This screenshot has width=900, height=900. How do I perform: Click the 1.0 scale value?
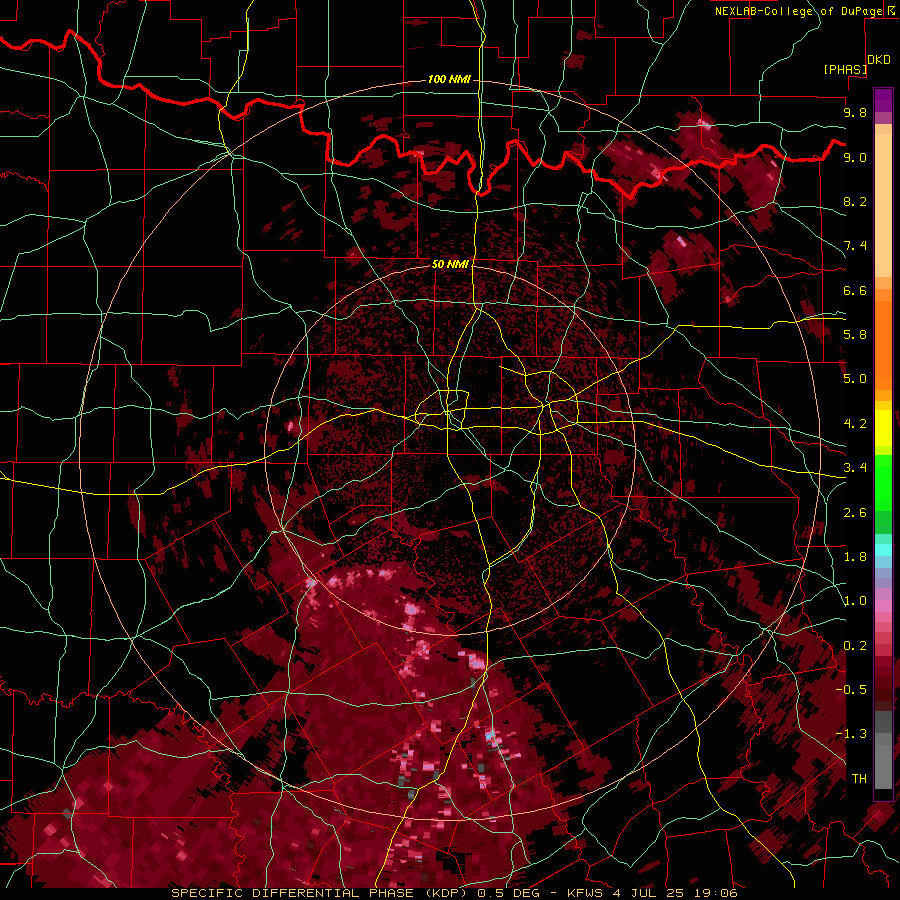[x=855, y=601]
